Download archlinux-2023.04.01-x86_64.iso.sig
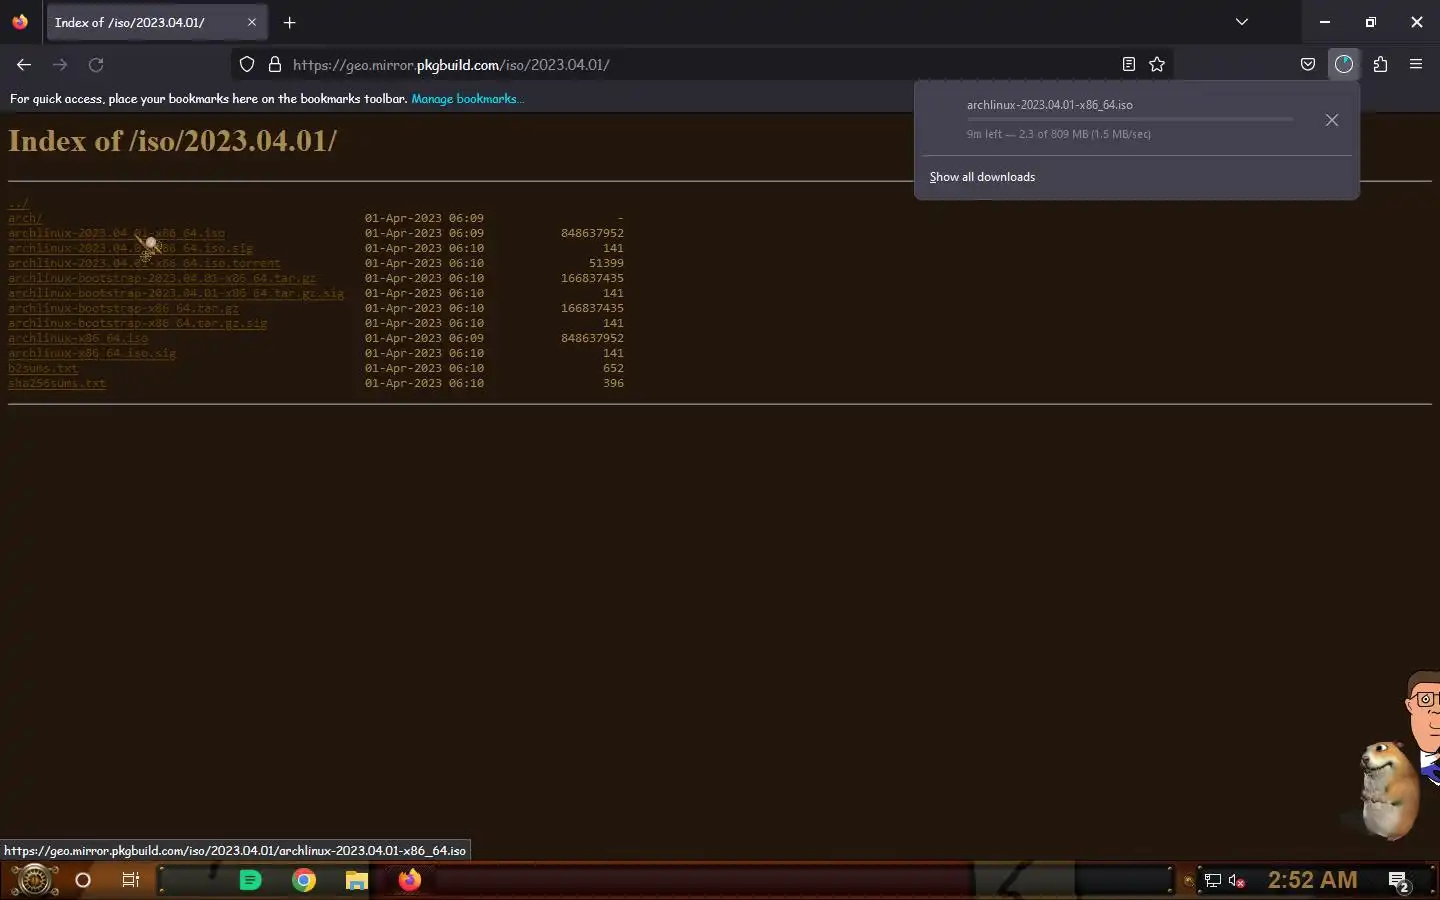 tap(131, 248)
